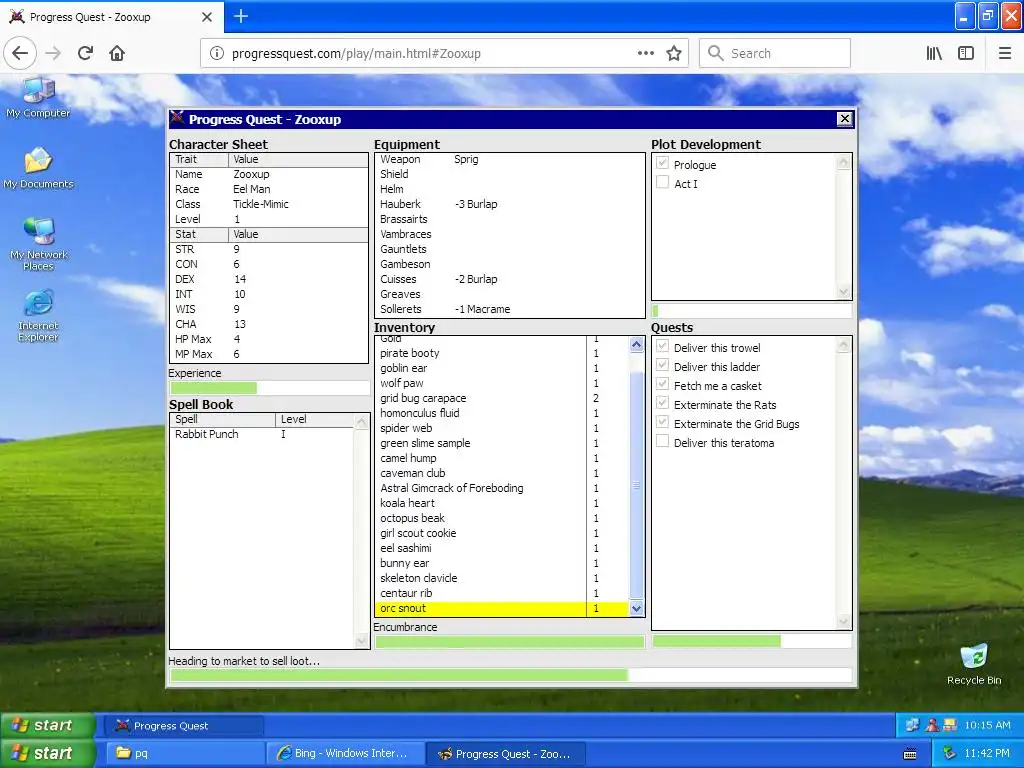Go to the browser home page

[117, 53]
